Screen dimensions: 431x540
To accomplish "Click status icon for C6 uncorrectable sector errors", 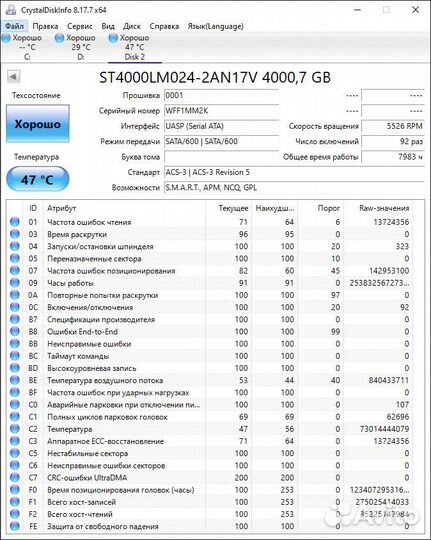I will (x=14, y=465).
